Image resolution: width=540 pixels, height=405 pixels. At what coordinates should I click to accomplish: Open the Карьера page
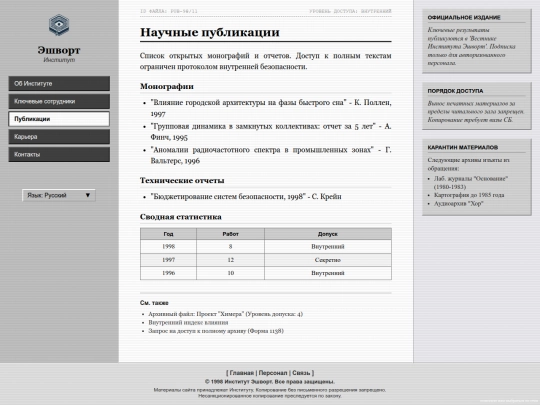[x=59, y=137]
